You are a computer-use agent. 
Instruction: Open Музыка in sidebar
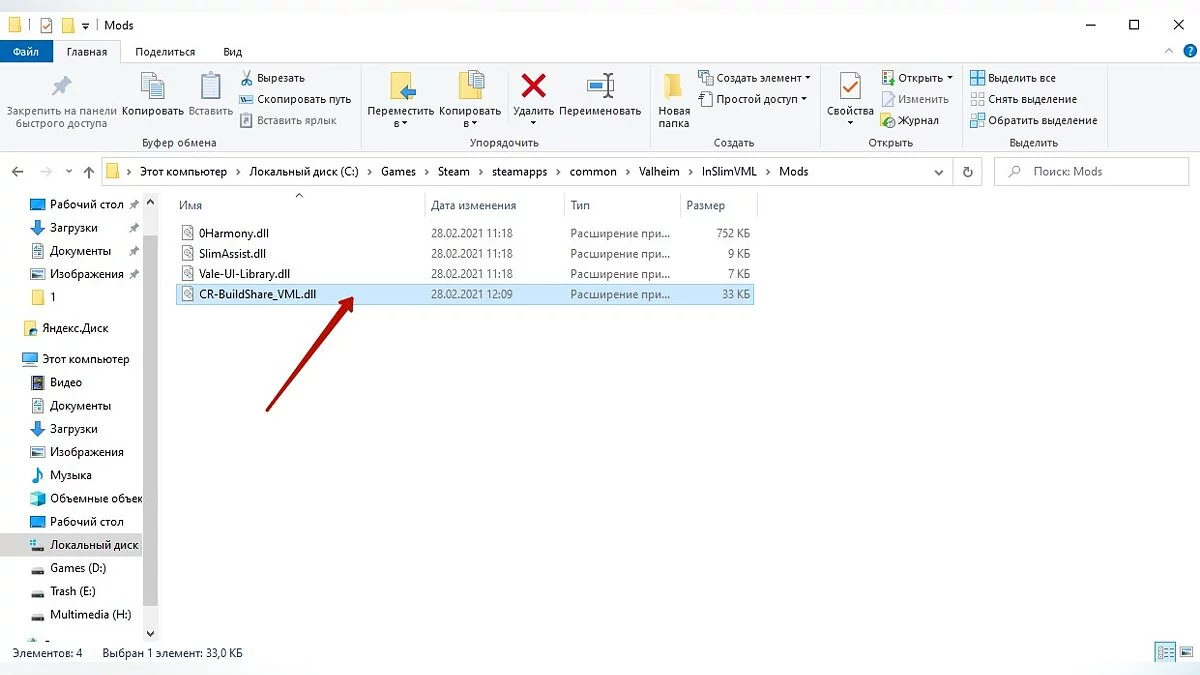tap(61, 475)
